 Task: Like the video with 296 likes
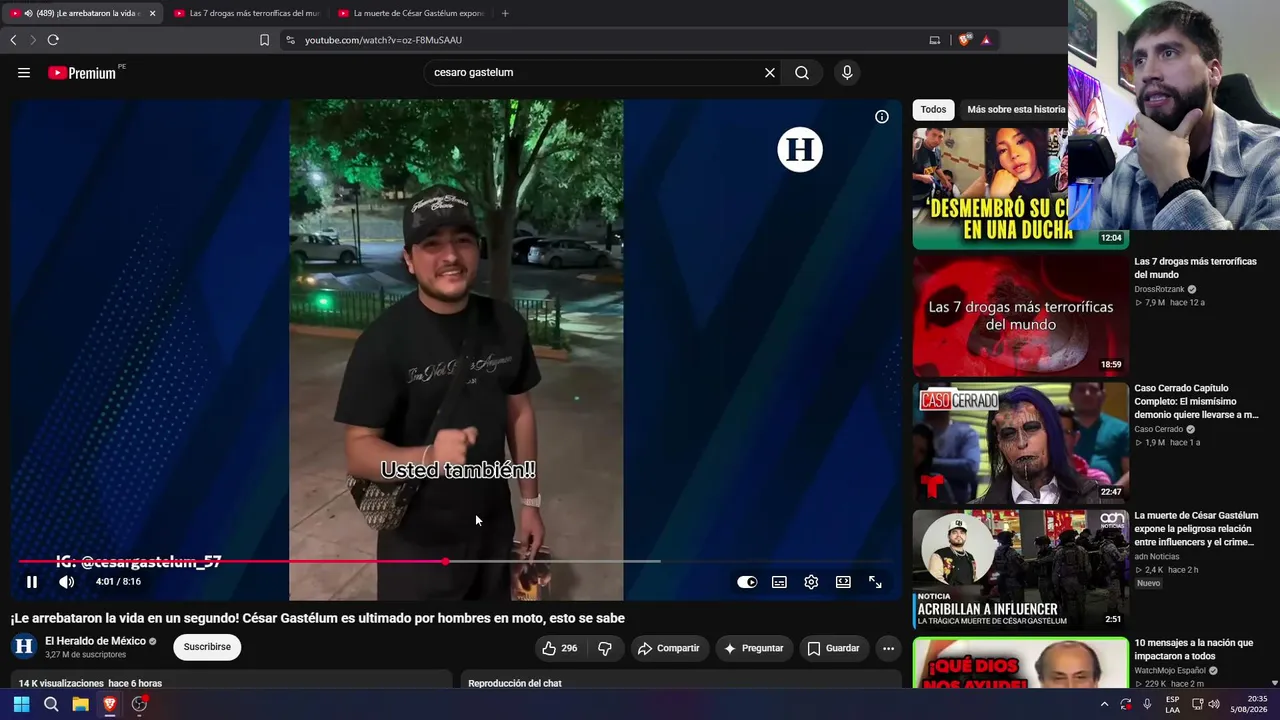(x=559, y=648)
